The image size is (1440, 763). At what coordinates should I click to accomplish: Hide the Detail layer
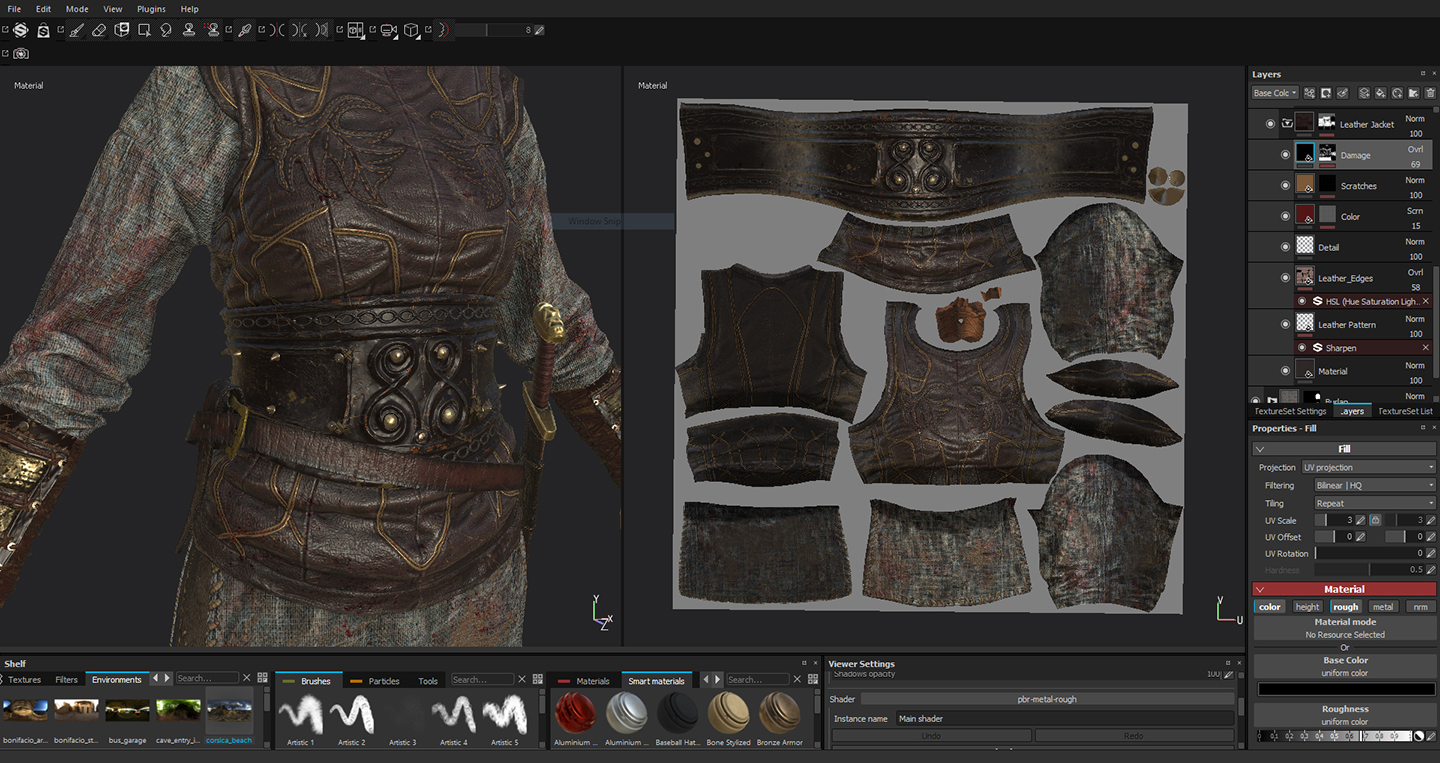click(x=1286, y=247)
